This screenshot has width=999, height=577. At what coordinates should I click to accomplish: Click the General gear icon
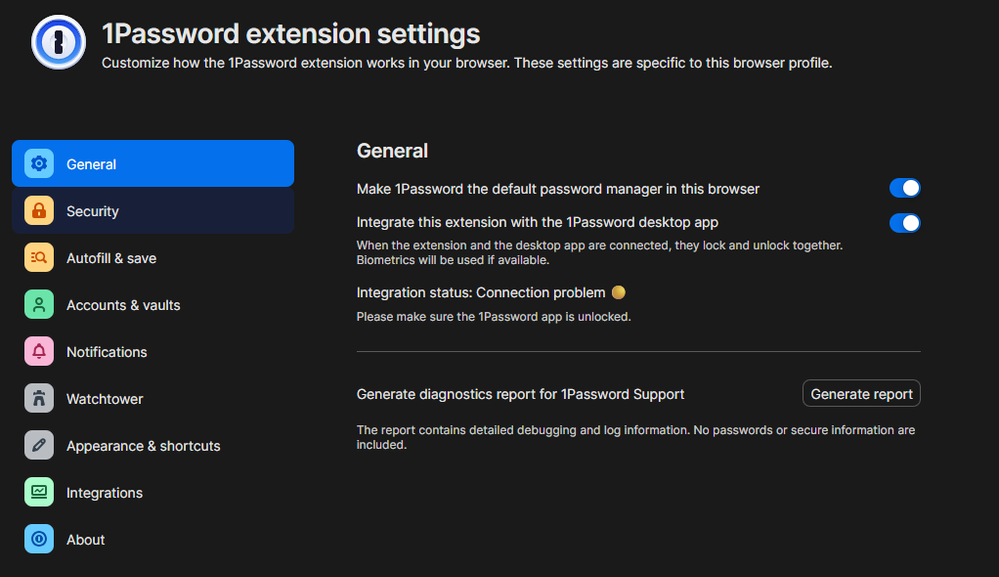pyautogui.click(x=39, y=164)
